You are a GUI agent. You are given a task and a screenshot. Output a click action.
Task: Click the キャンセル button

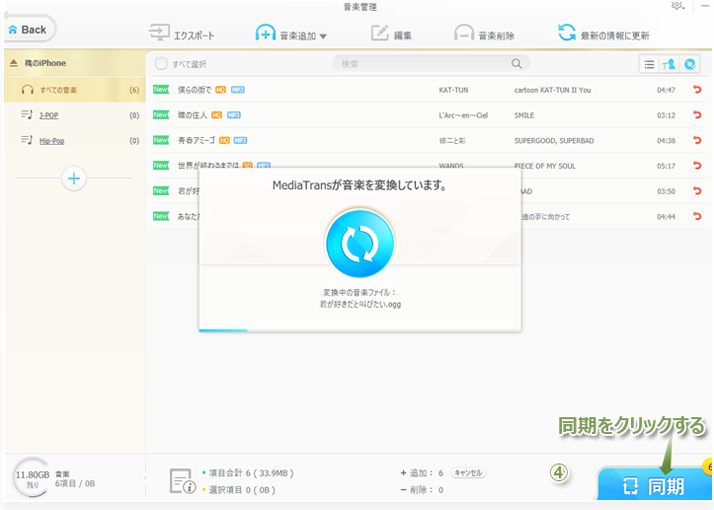click(x=468, y=473)
